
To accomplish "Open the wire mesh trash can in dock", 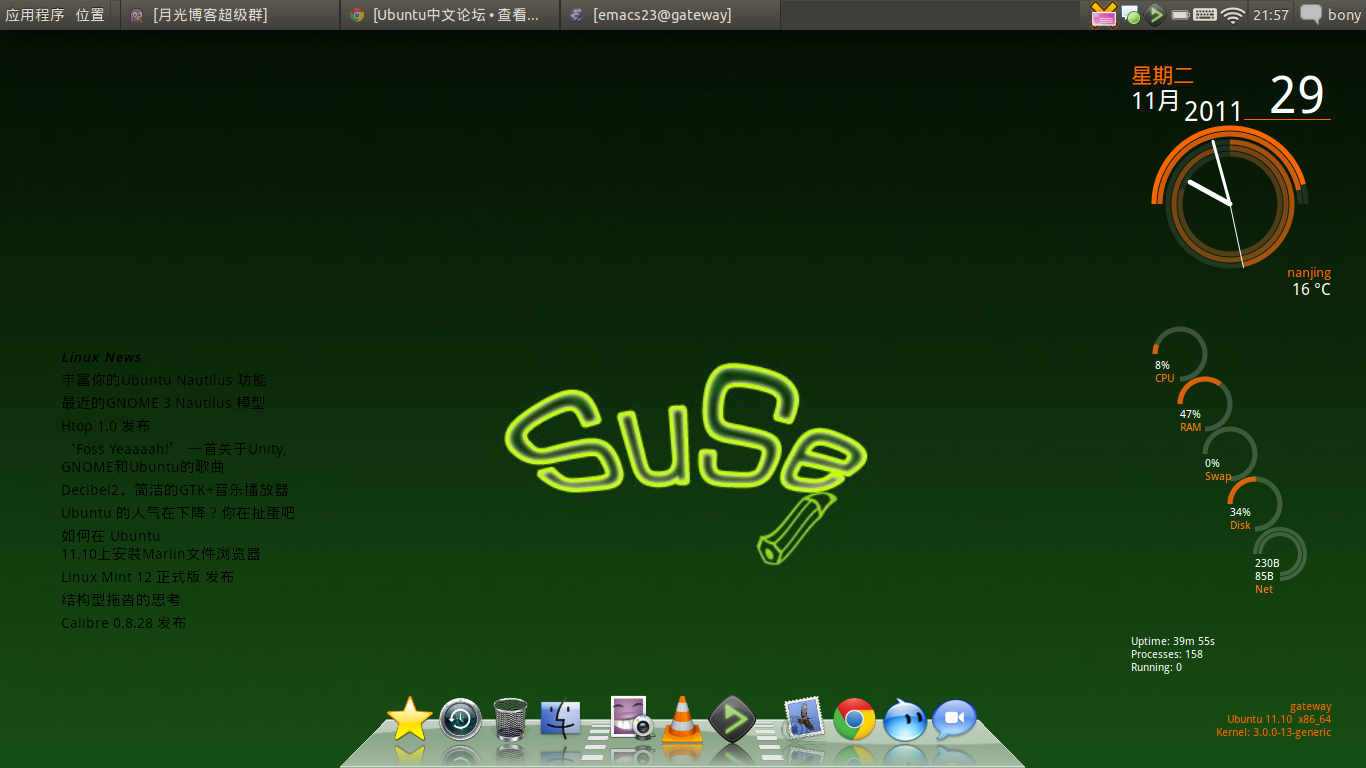I will tap(510, 719).
